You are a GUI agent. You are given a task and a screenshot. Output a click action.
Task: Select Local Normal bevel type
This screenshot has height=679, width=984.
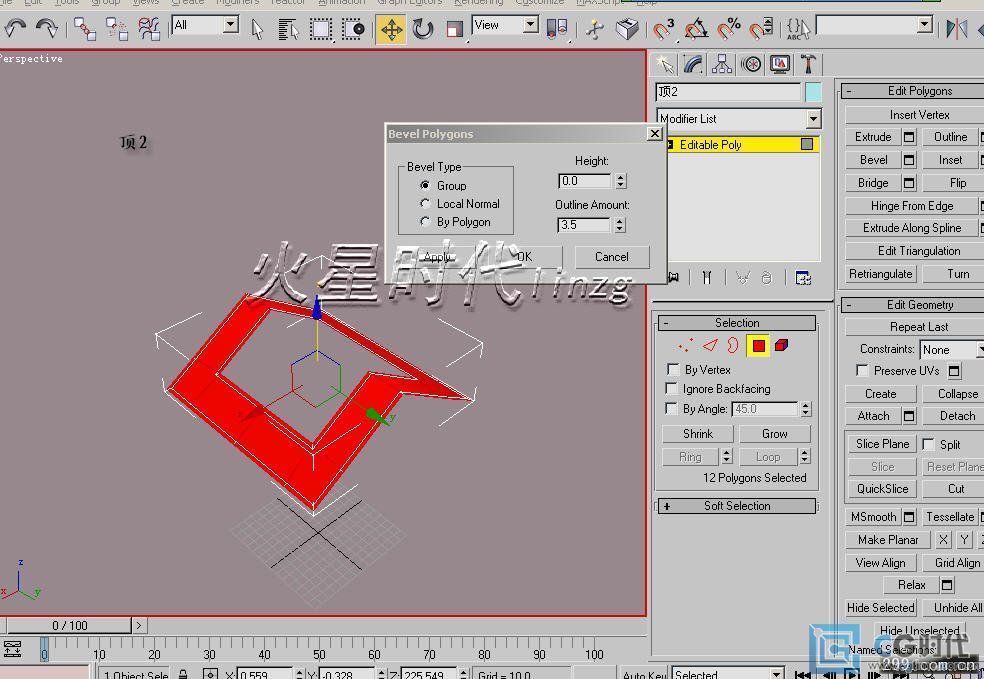(426, 204)
